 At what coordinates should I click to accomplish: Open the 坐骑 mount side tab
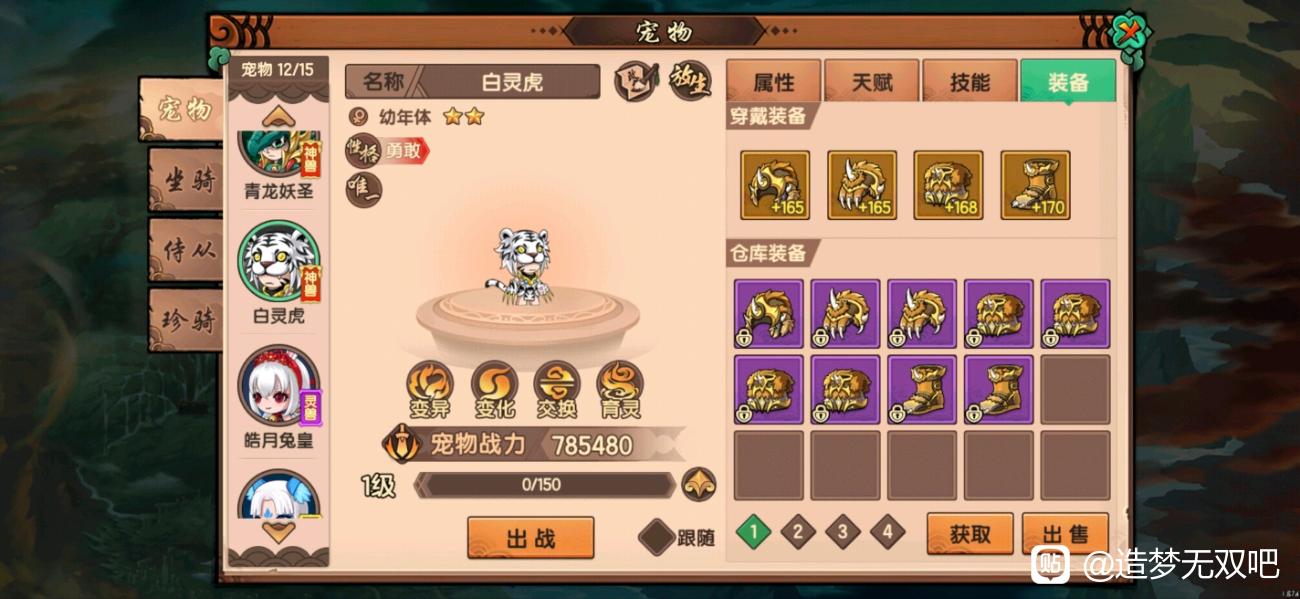pos(186,180)
